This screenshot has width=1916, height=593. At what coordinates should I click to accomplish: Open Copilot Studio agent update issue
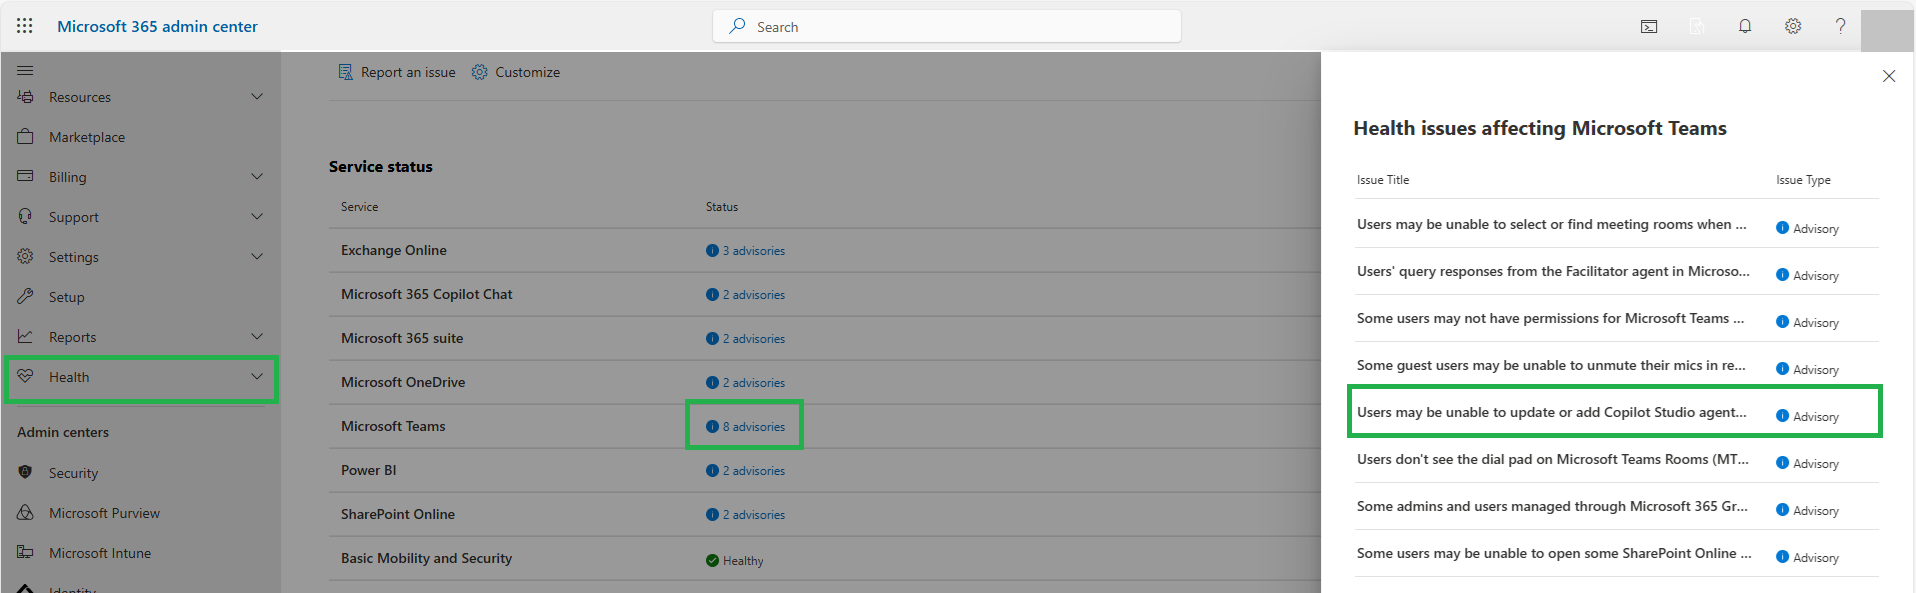1552,412
